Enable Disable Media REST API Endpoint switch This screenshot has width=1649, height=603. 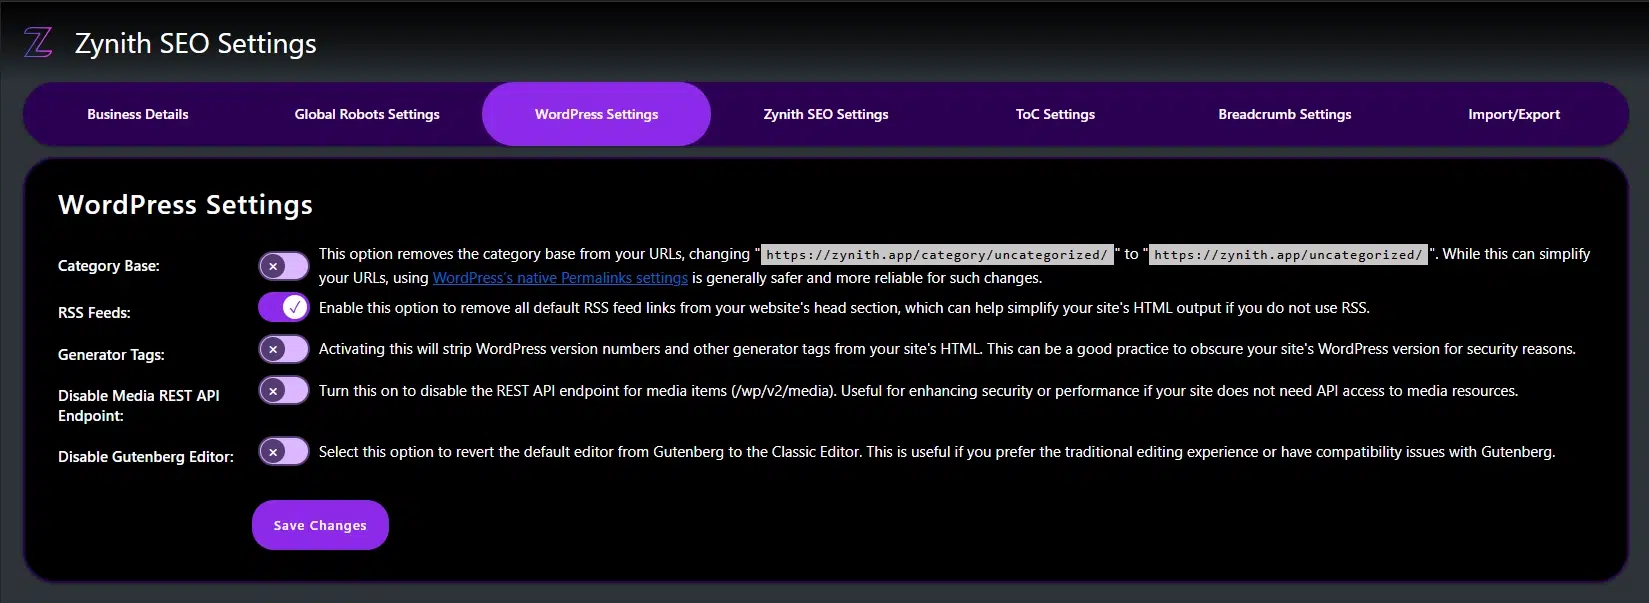click(x=284, y=391)
